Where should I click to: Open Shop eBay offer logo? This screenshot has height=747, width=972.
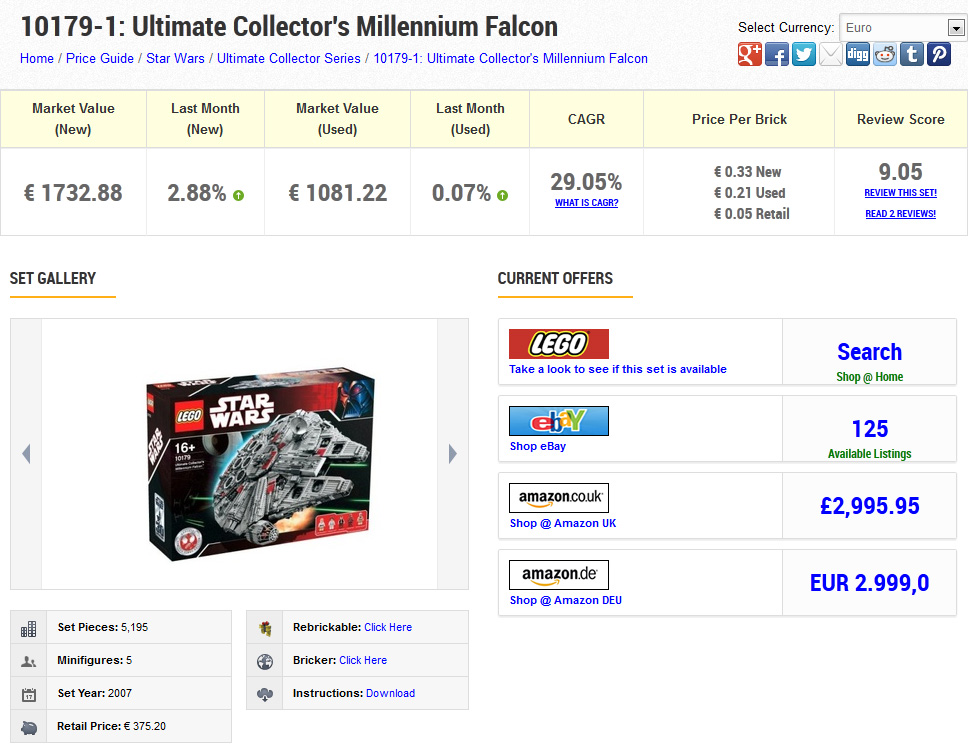pyautogui.click(x=559, y=421)
